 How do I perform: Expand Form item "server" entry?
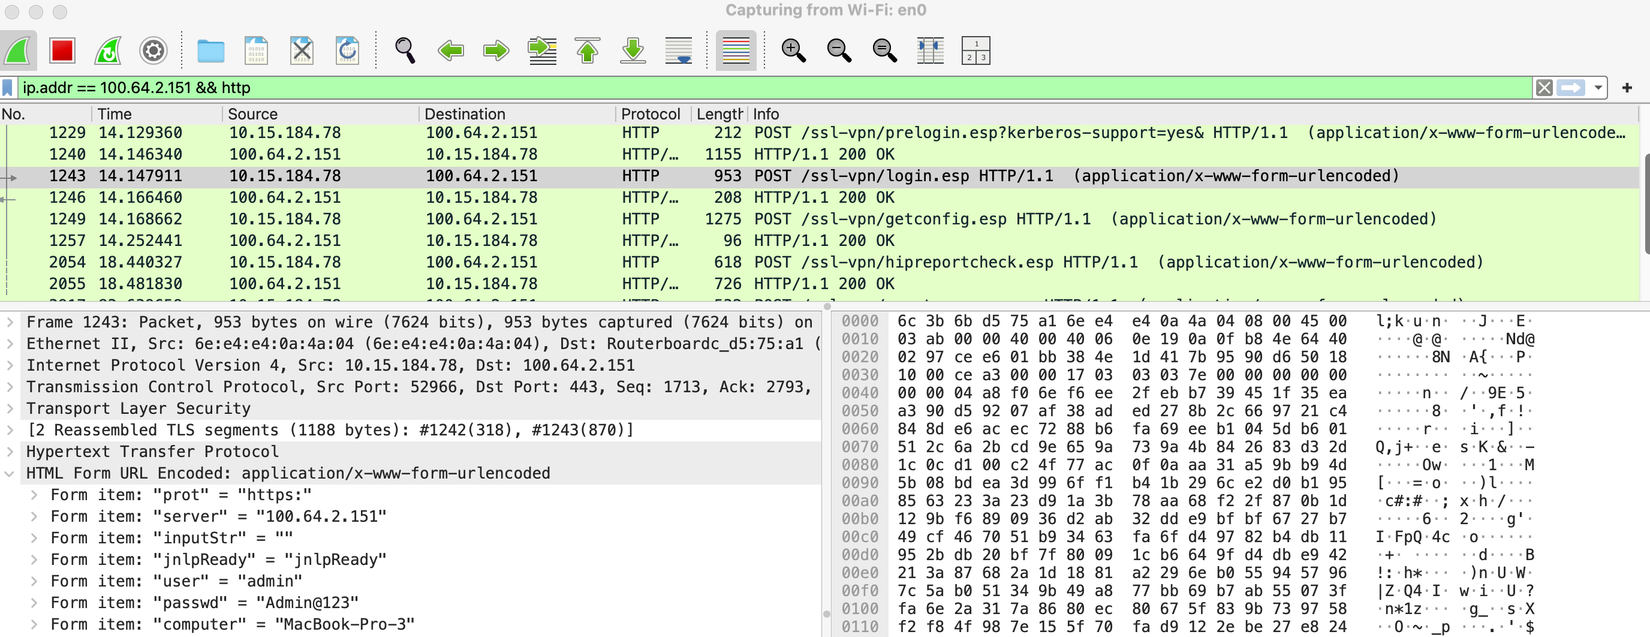(34, 517)
